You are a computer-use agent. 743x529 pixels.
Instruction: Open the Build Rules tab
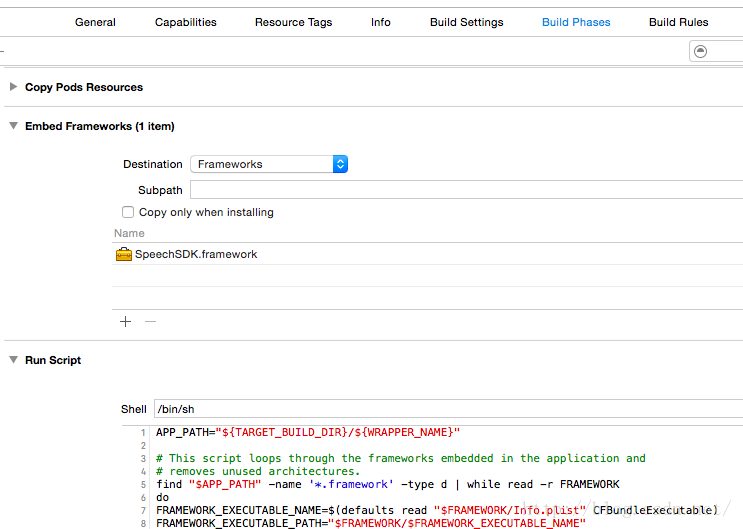[679, 22]
